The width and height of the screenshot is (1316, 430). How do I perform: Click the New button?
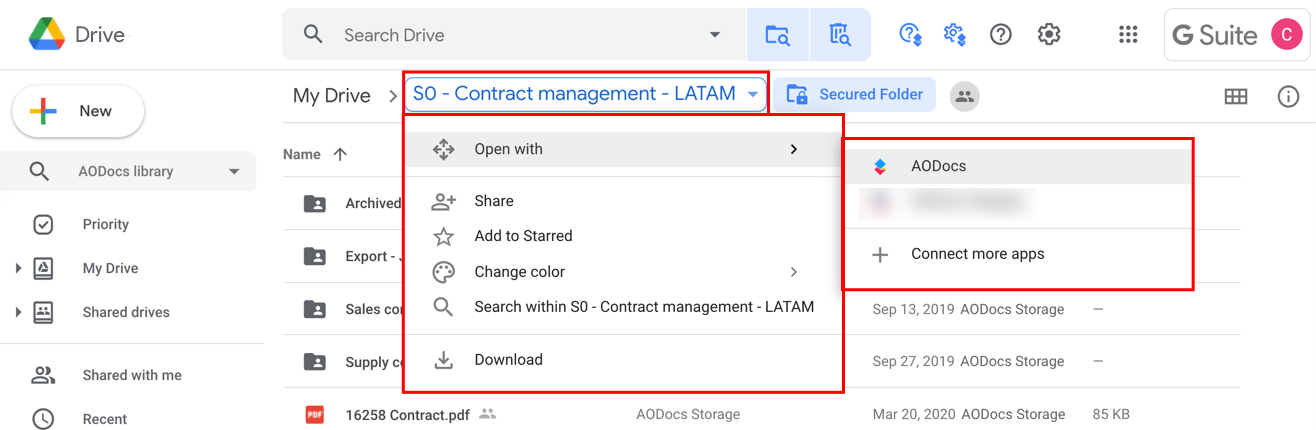pos(78,111)
